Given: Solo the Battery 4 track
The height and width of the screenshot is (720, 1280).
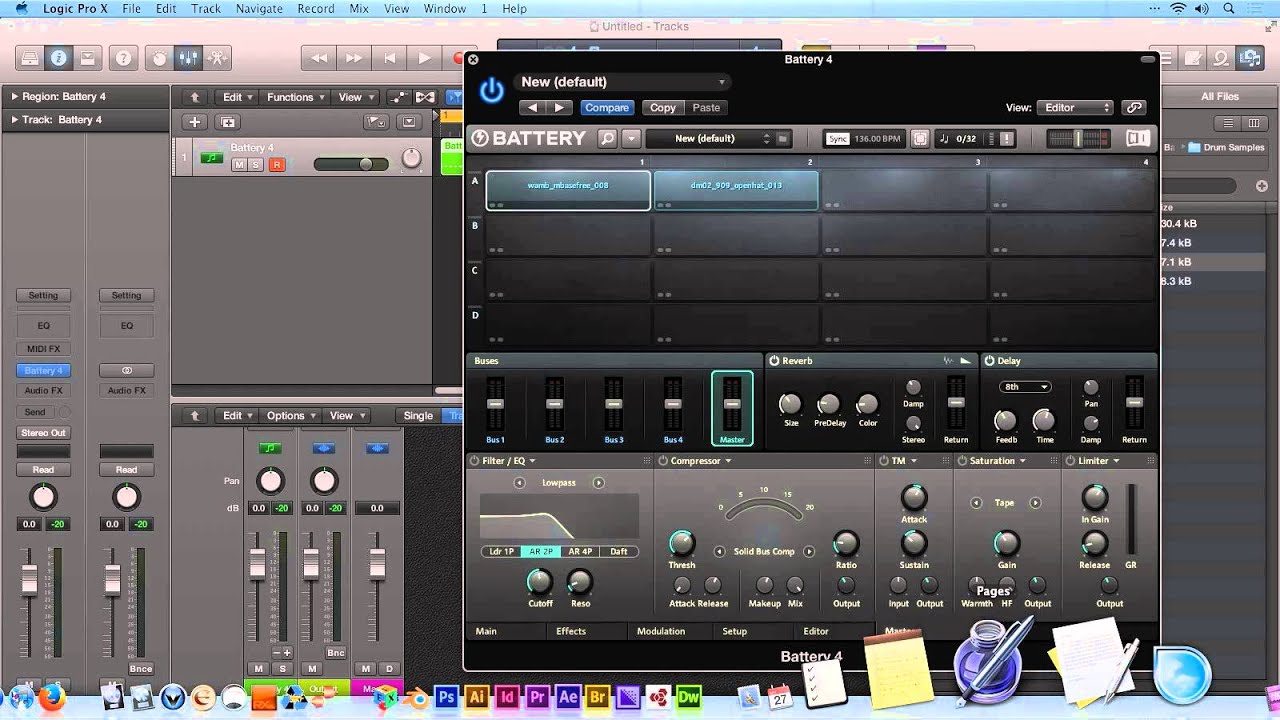Looking at the screenshot, I should 256,164.
